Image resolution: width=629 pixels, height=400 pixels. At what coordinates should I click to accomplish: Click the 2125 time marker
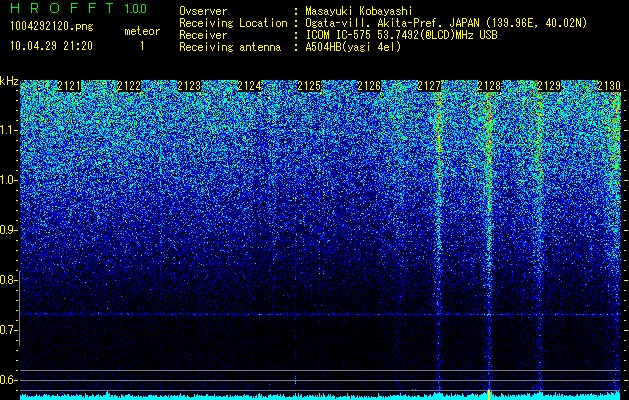point(309,86)
